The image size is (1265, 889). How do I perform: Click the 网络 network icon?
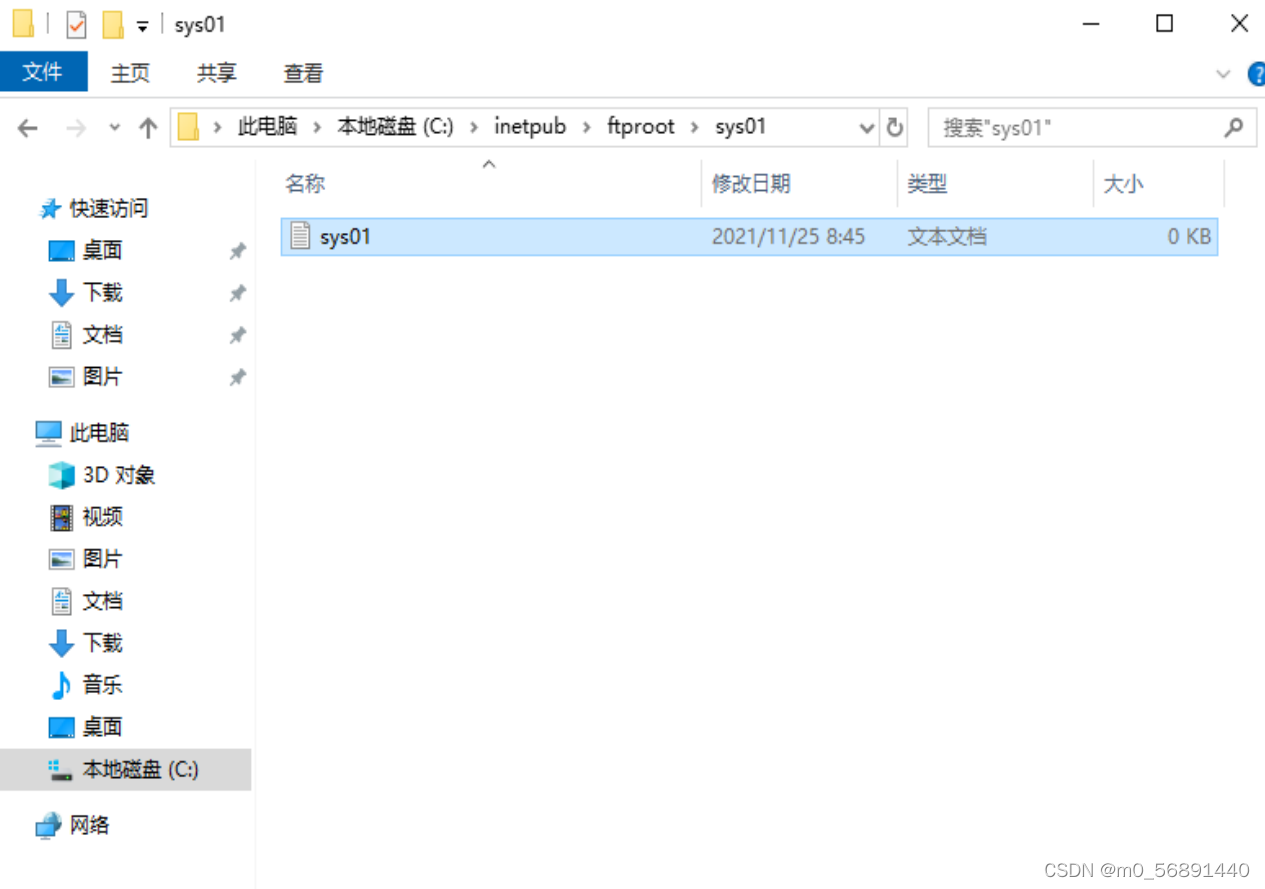[48, 826]
